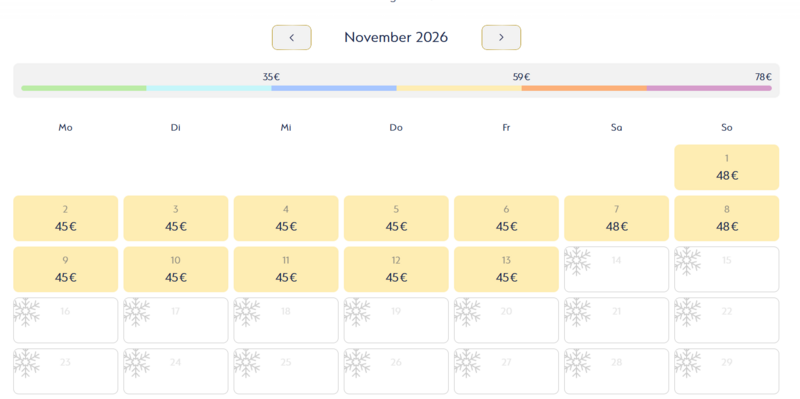
Task: Click the snowflake icon on November 16
Action: click(x=27, y=312)
